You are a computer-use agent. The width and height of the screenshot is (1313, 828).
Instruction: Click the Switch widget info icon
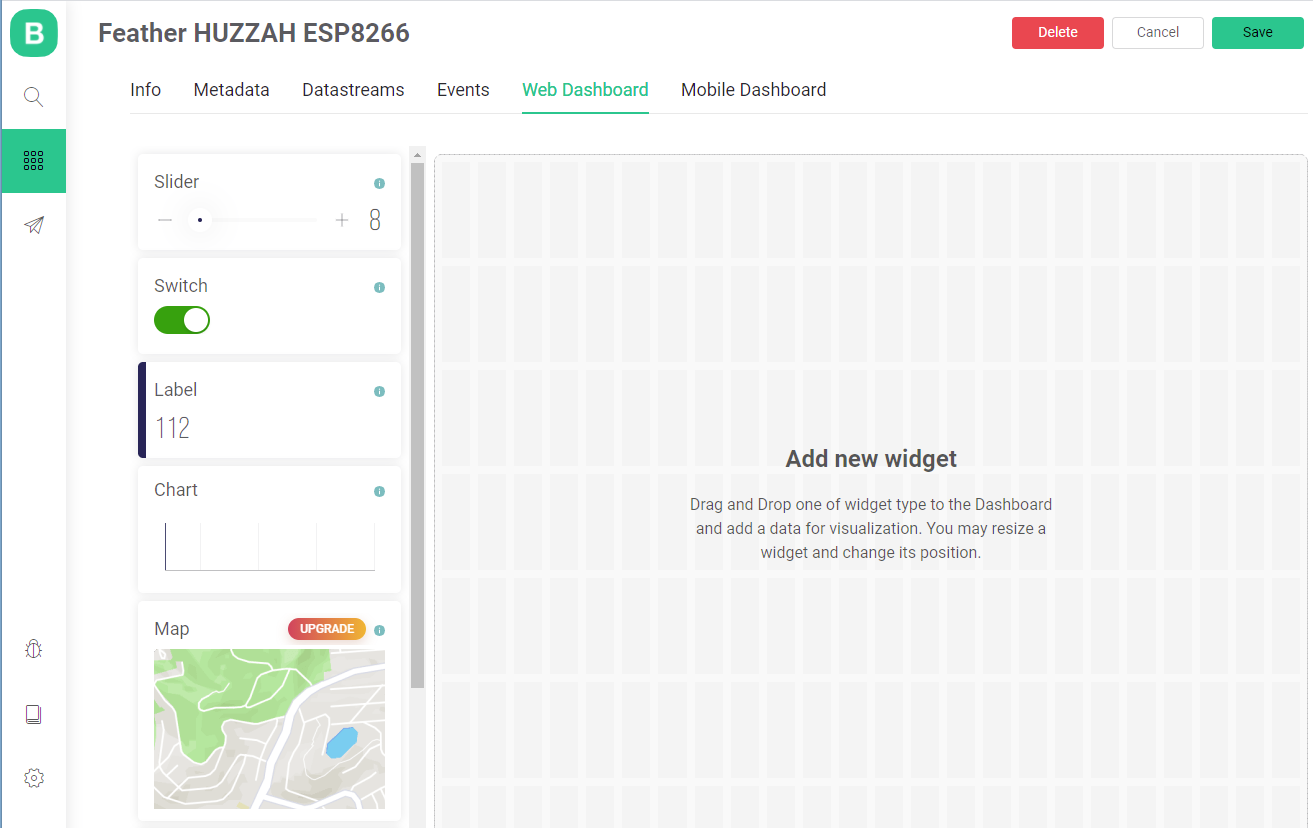coord(379,288)
